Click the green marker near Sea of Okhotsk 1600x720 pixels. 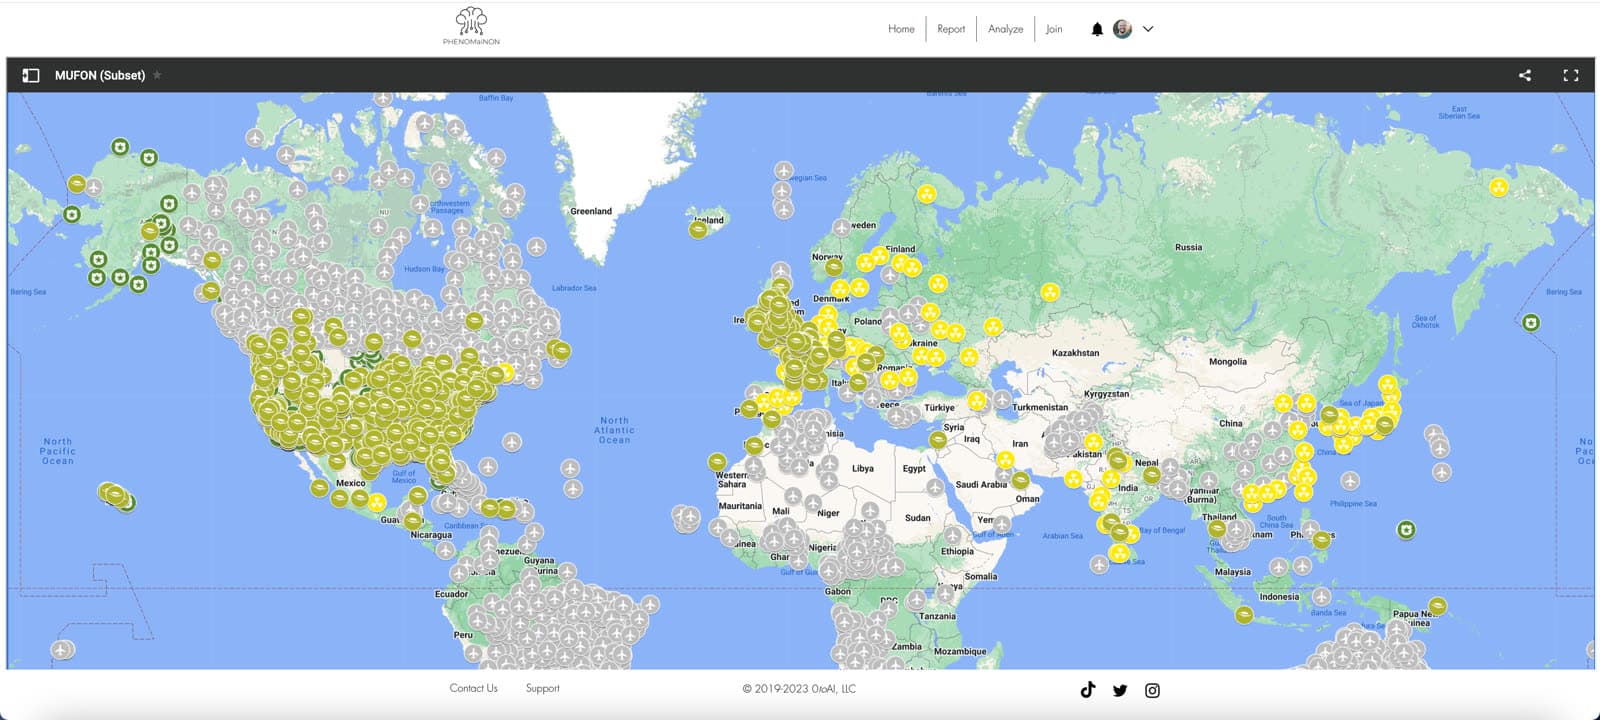coord(1531,322)
